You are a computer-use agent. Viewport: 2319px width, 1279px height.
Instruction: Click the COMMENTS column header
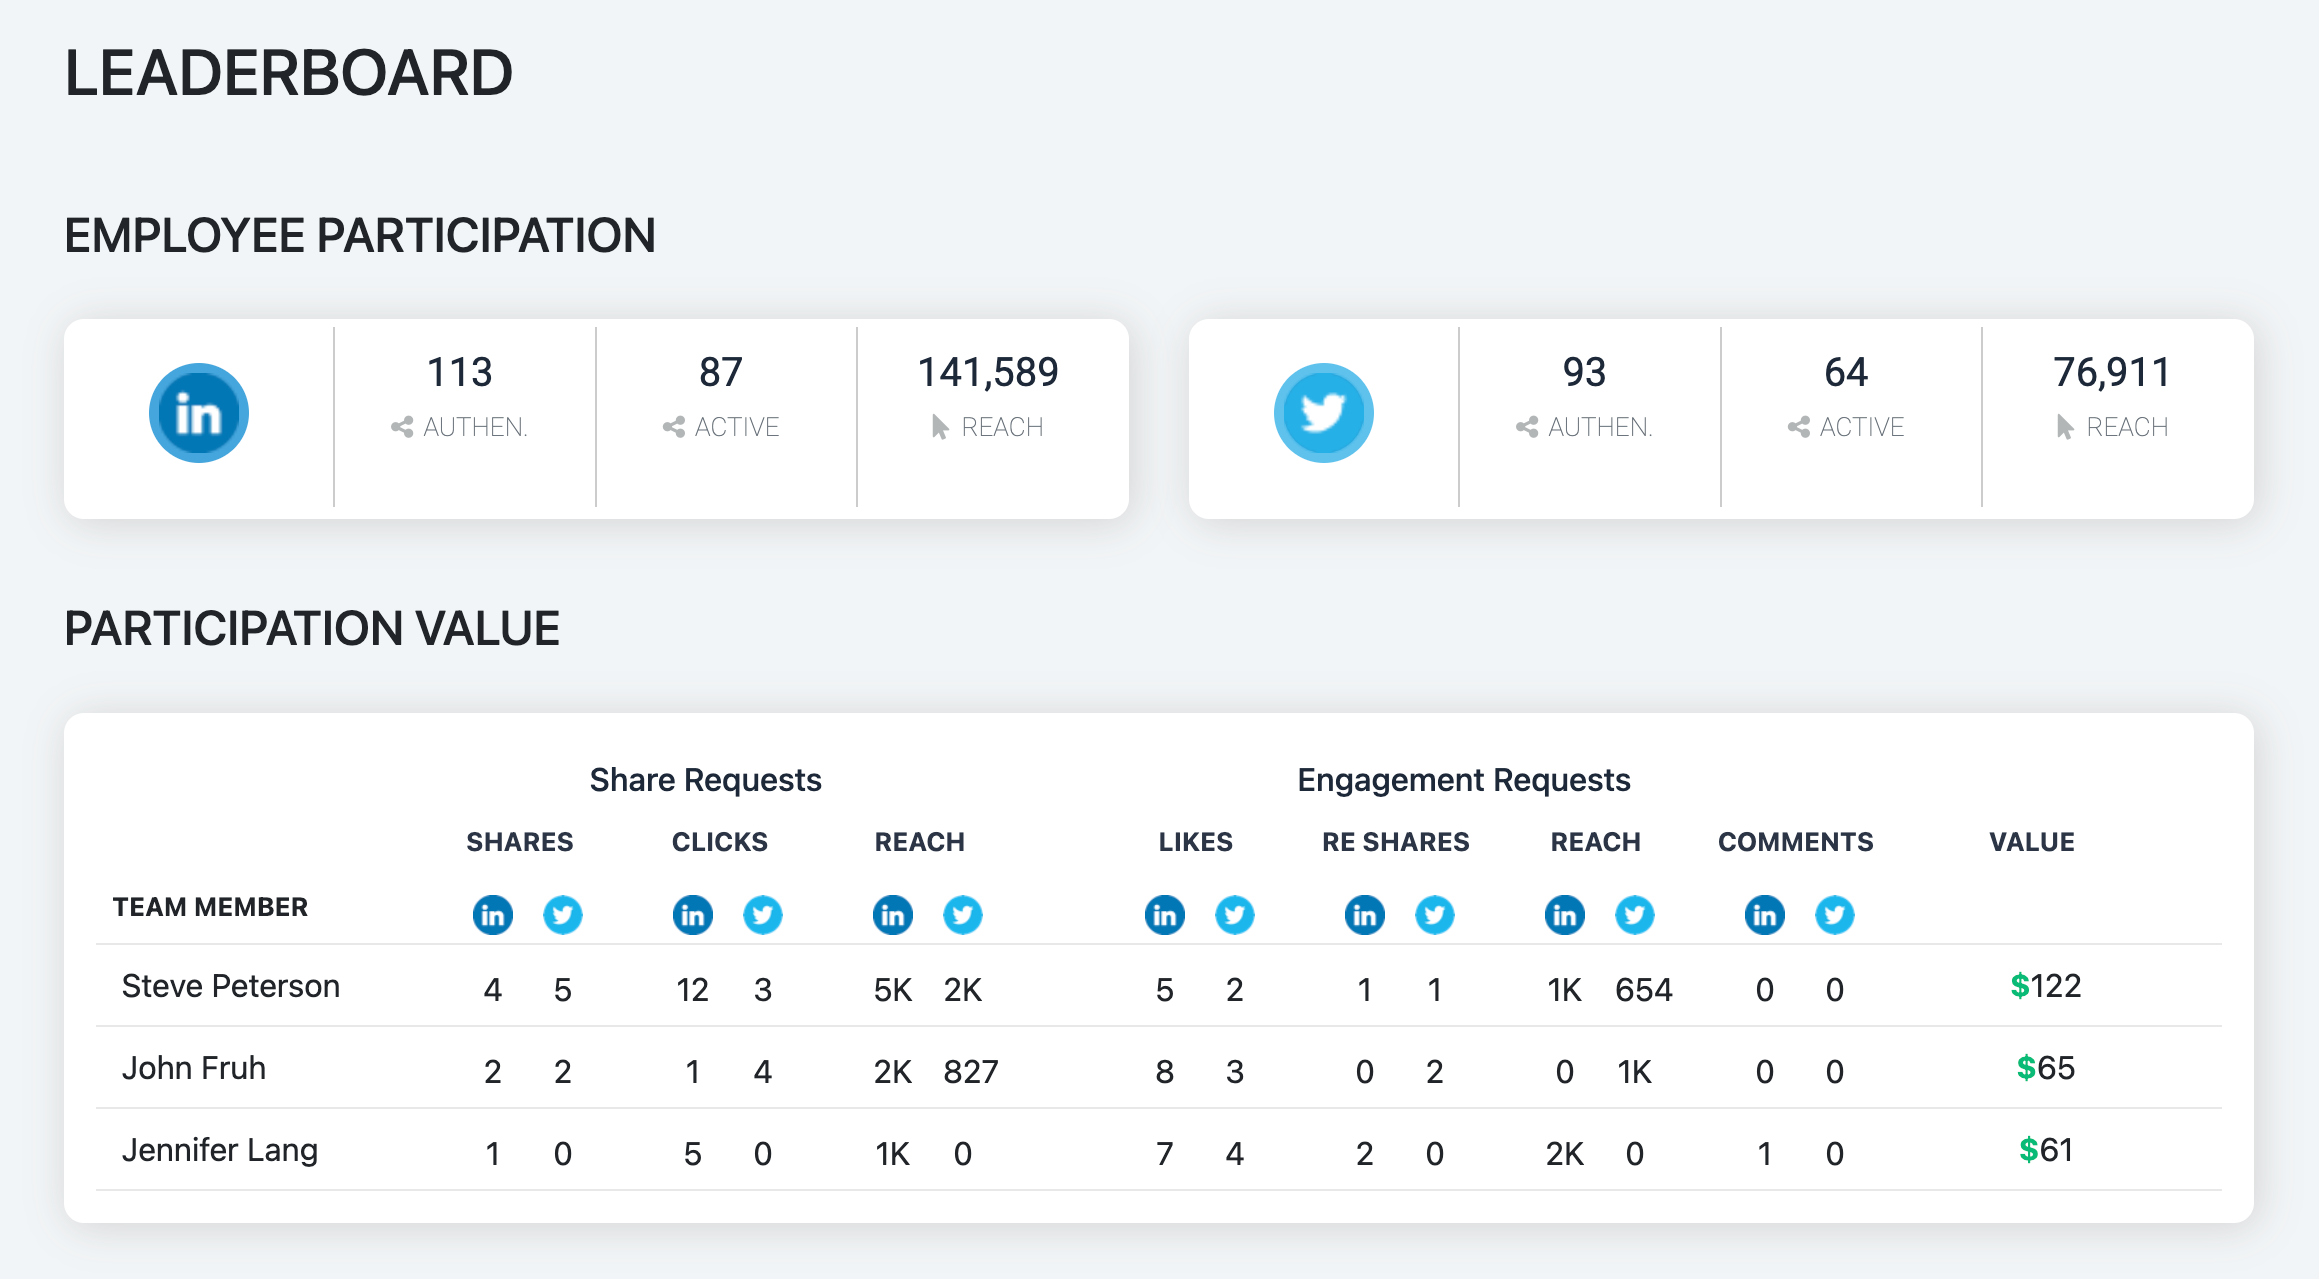tap(1795, 842)
